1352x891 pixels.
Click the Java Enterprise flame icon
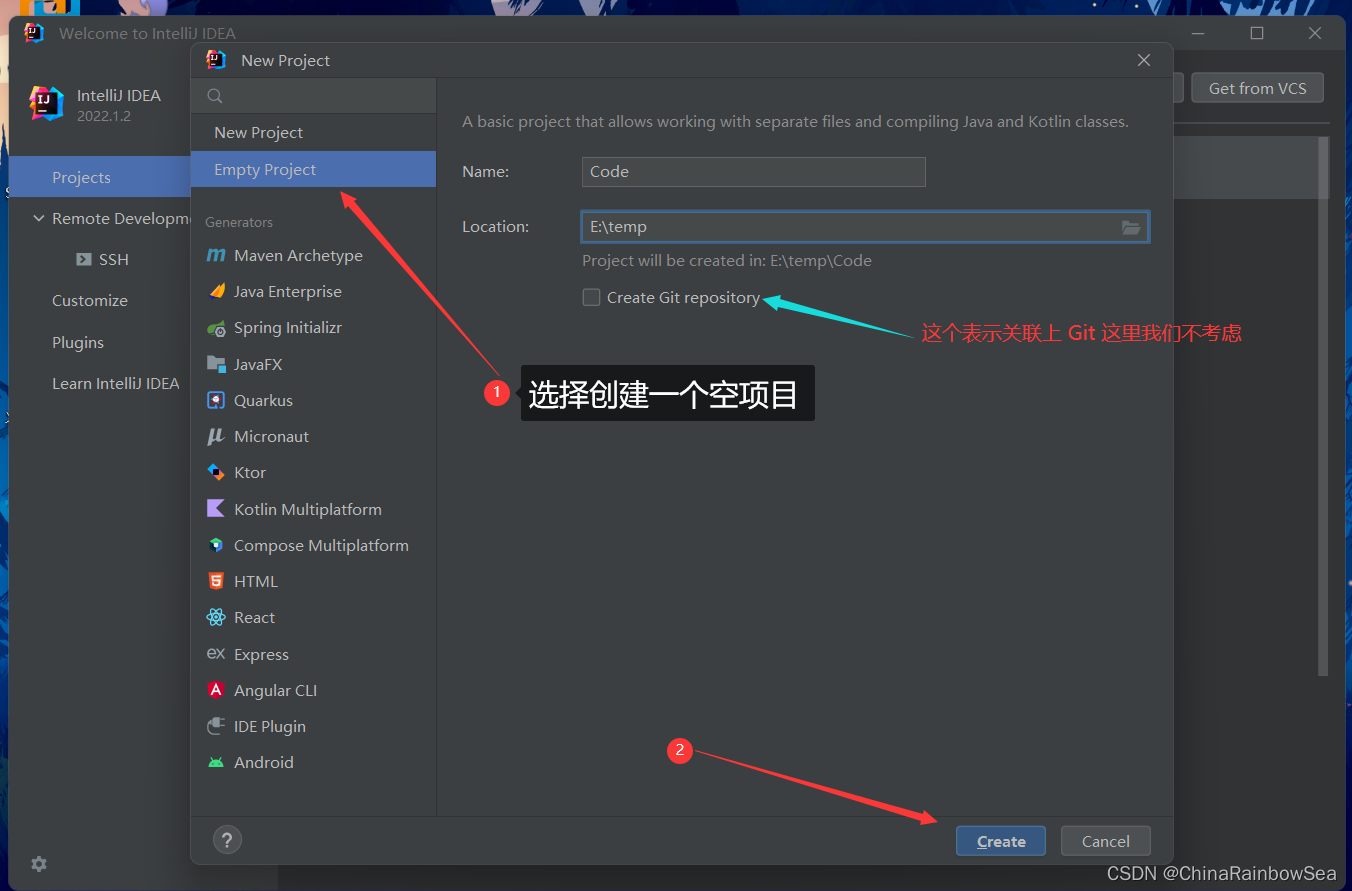tap(216, 291)
